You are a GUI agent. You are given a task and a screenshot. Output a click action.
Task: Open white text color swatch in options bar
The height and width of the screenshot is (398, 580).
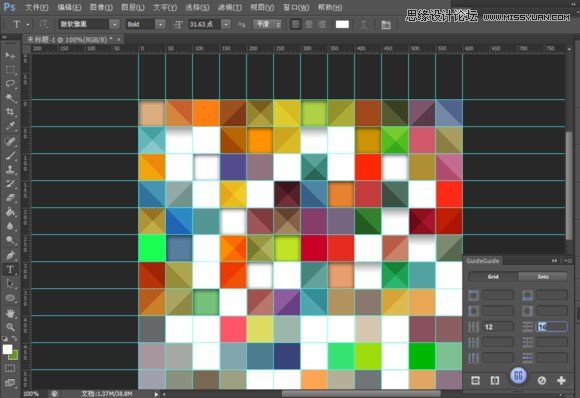tap(342, 24)
